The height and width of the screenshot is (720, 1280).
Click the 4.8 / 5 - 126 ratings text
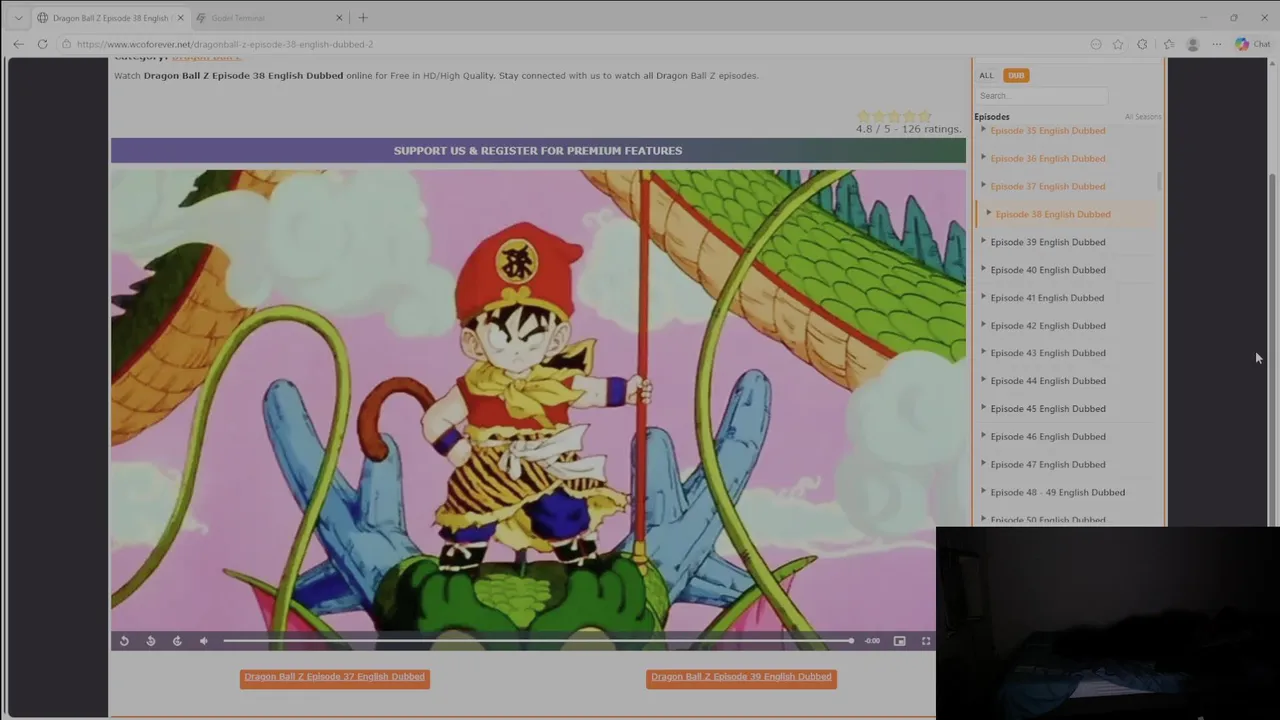click(x=908, y=129)
